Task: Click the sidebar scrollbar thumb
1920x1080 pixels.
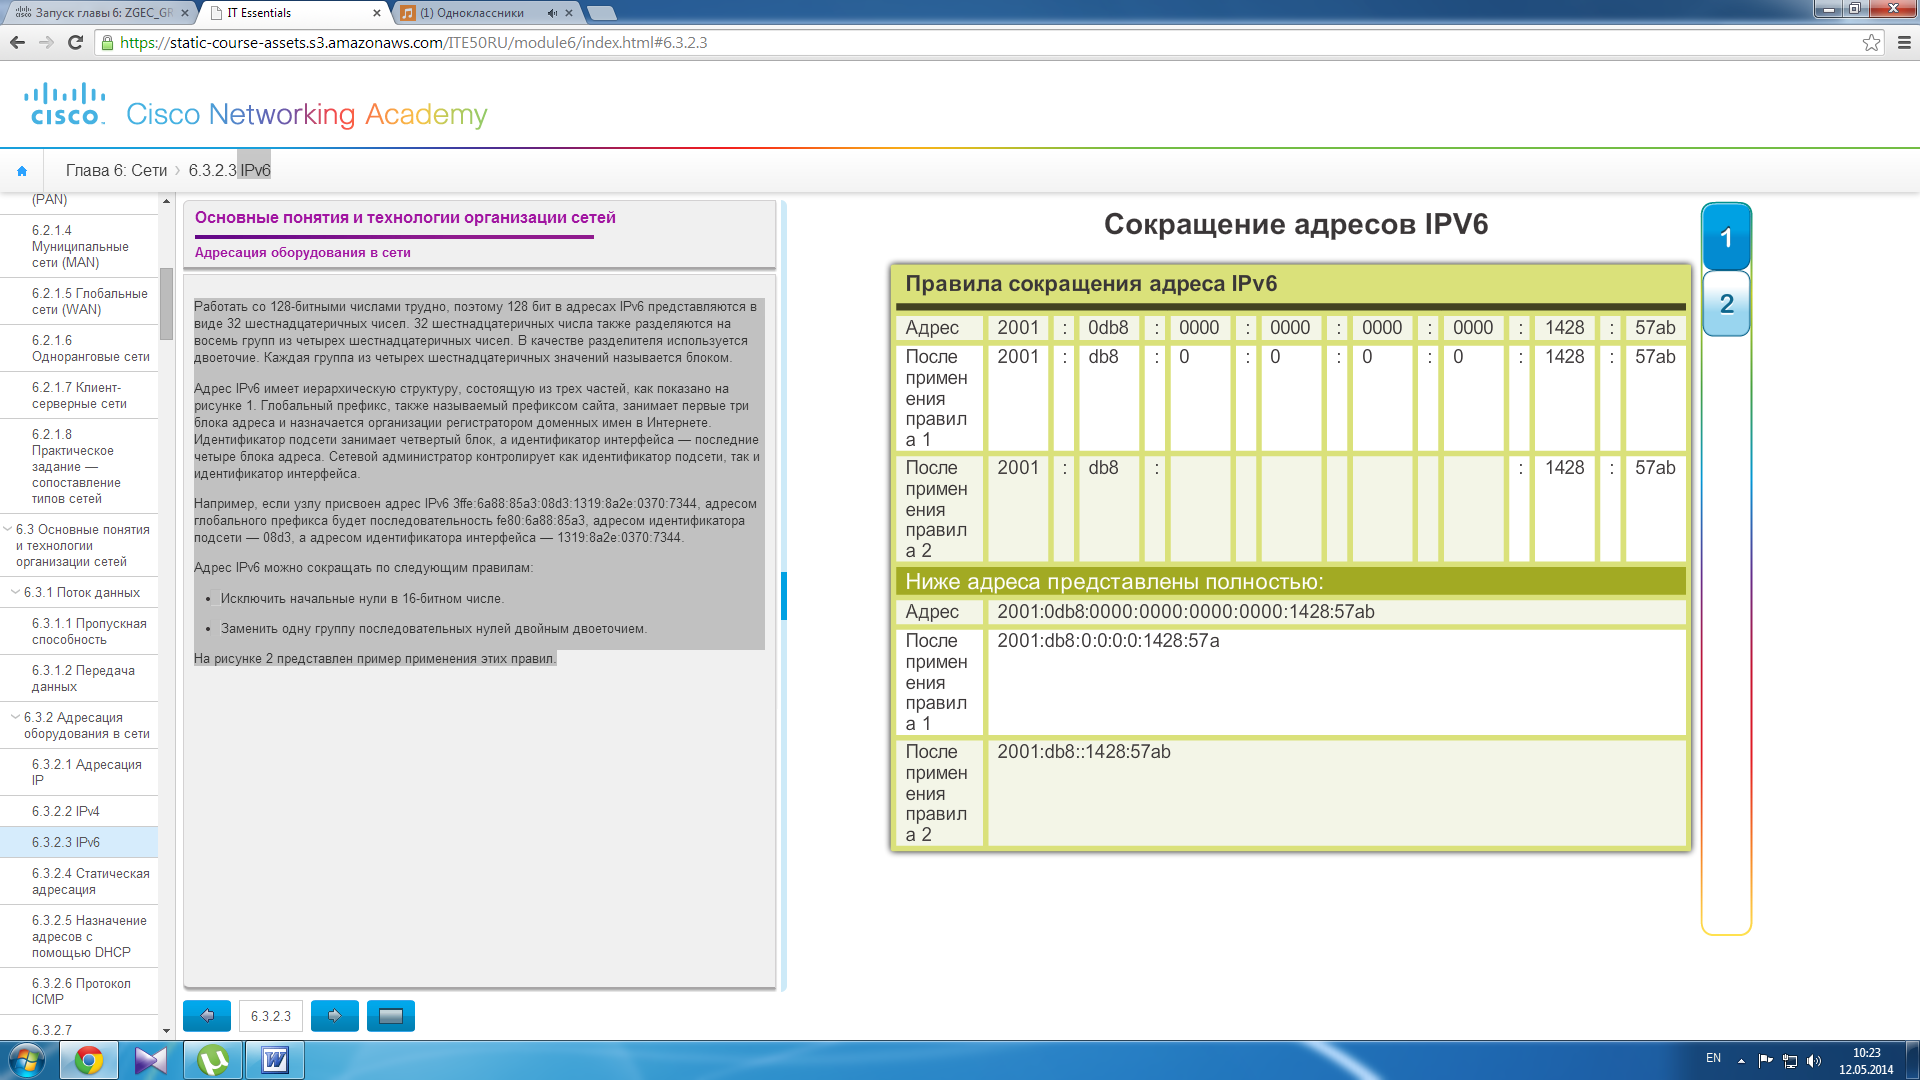Action: (x=166, y=303)
